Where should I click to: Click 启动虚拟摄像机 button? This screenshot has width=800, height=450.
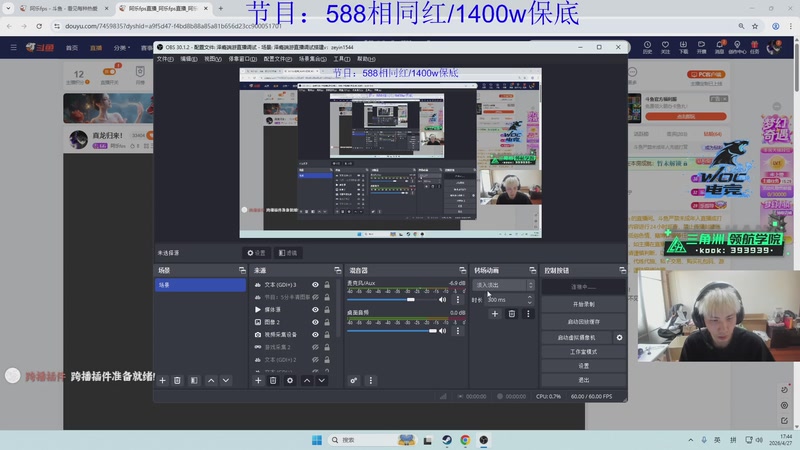click(x=577, y=337)
